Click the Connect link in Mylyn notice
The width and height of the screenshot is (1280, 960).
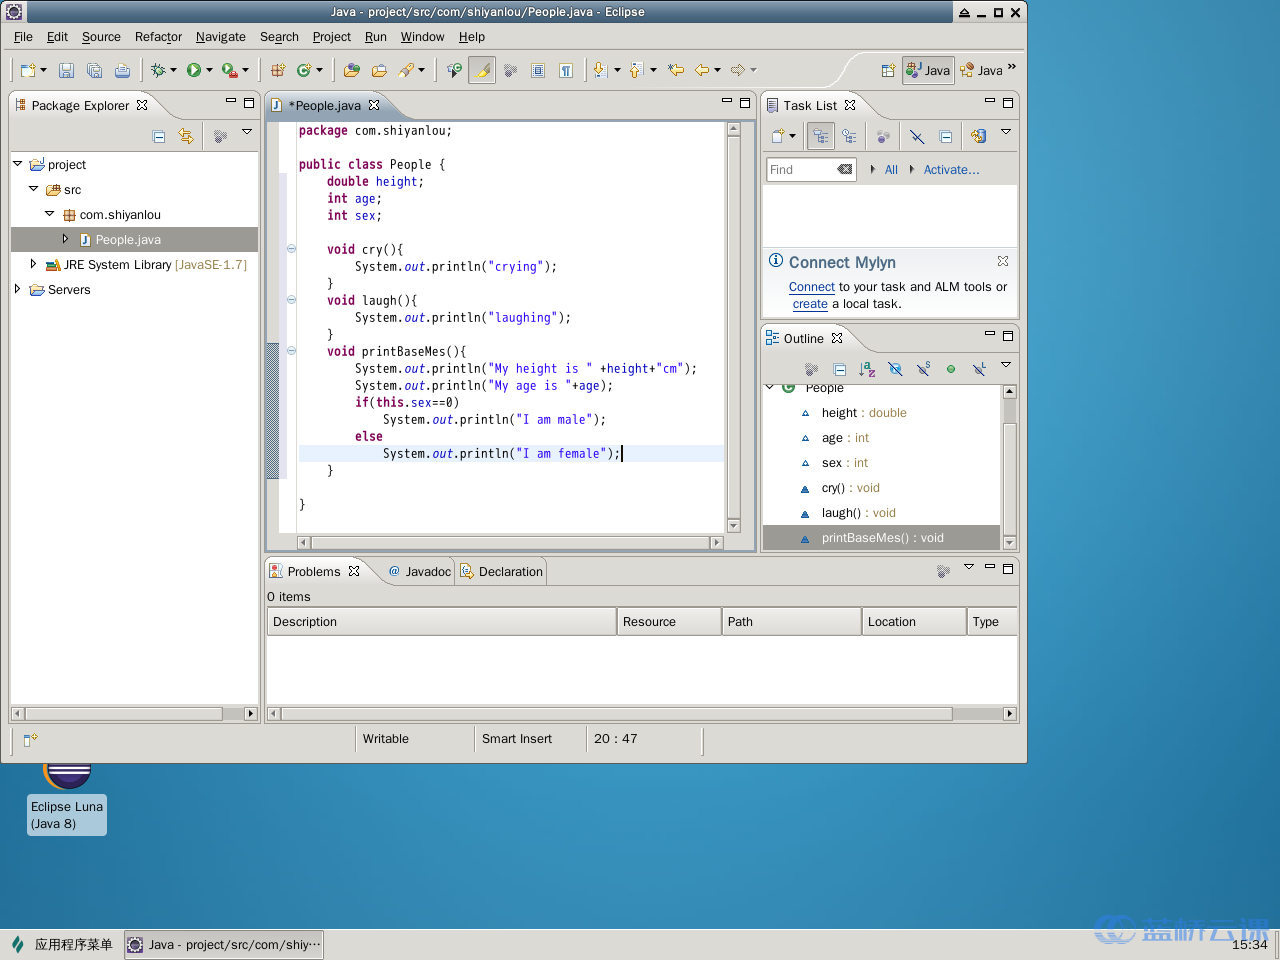pos(812,287)
